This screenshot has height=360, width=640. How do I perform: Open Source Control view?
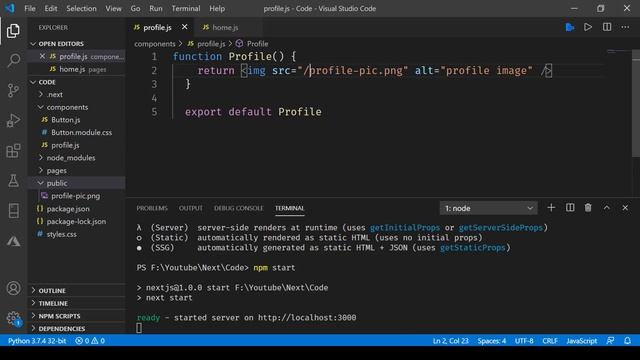coord(13,90)
